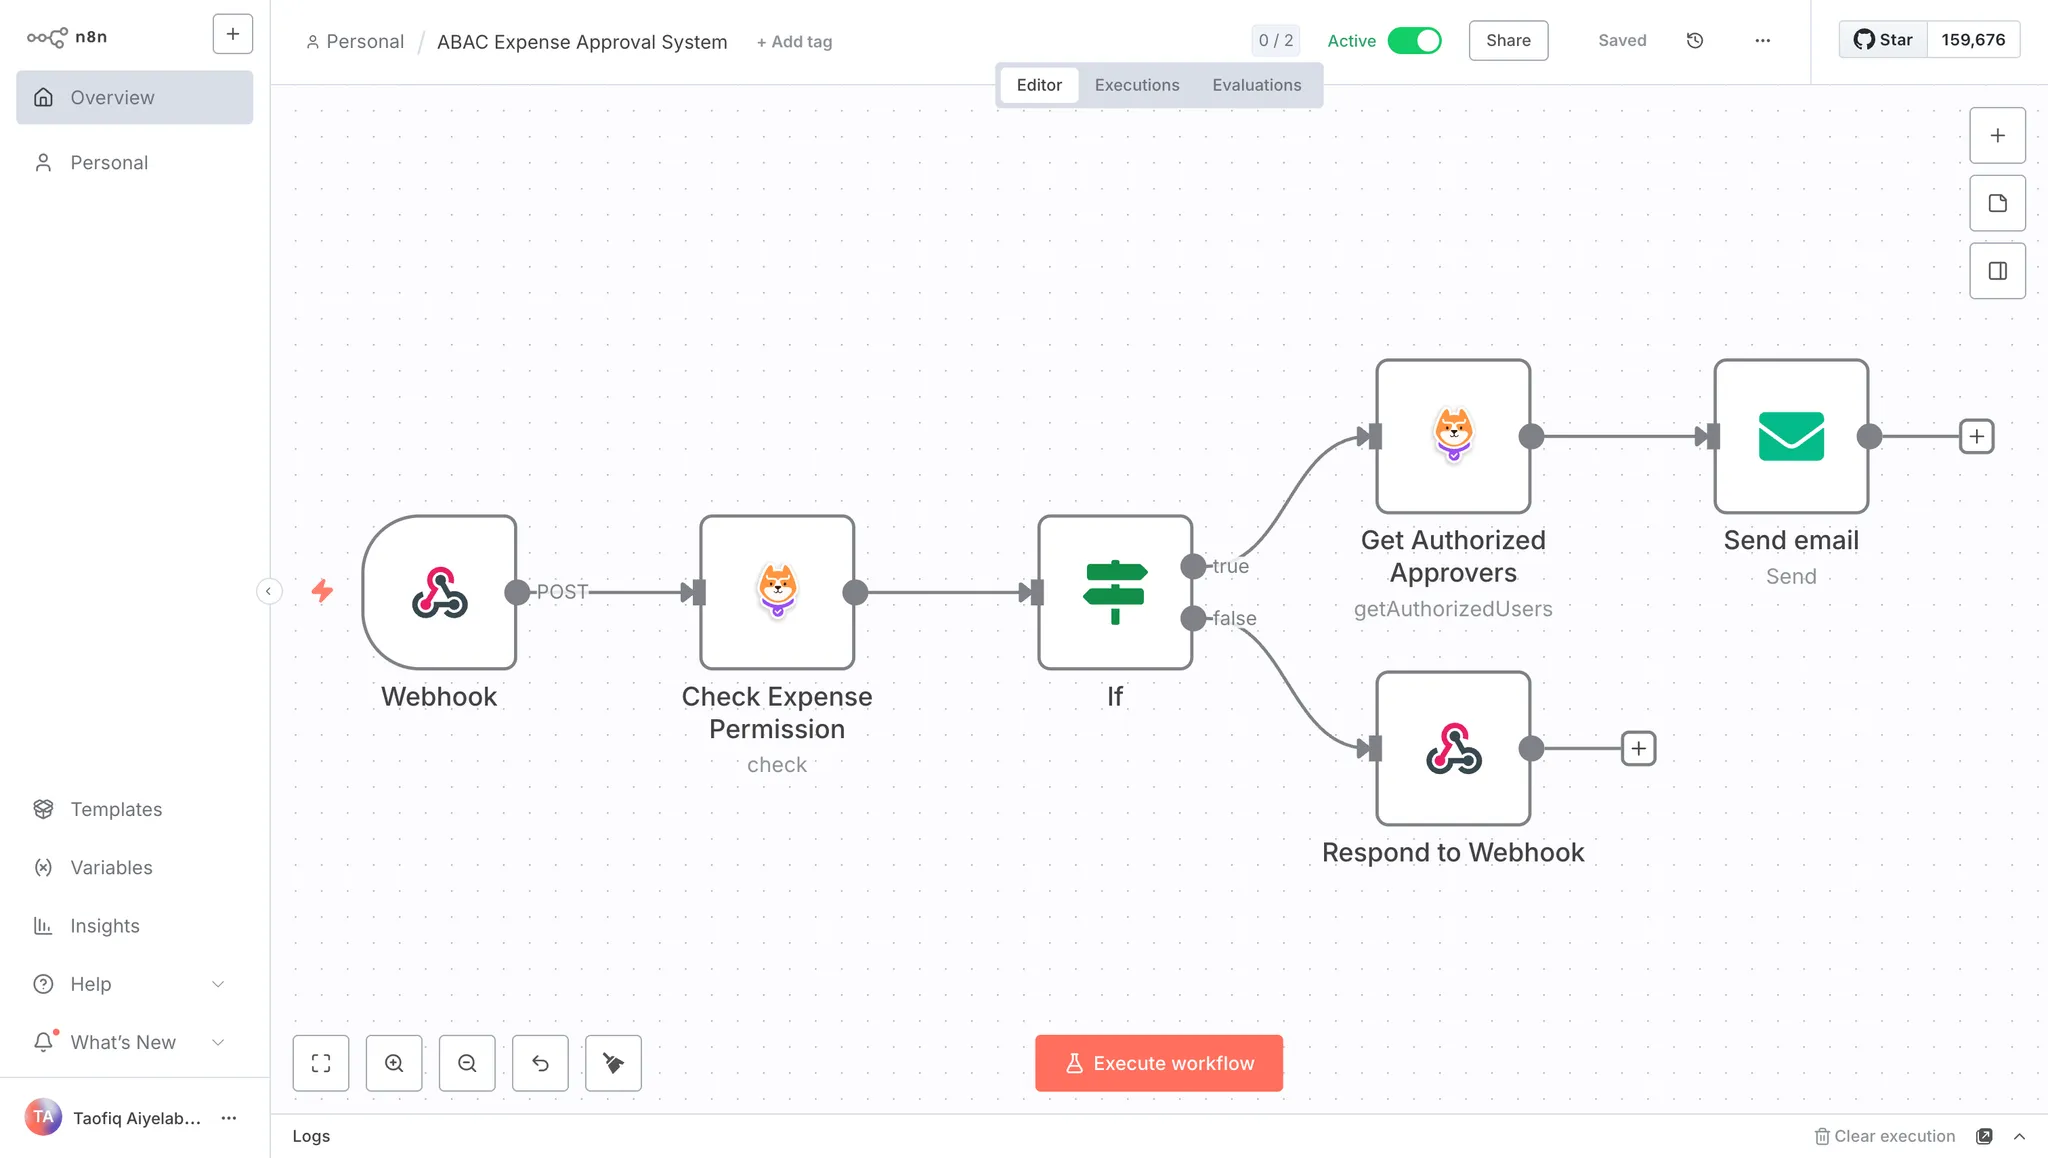Click the zoom-to-fit canvas icon
The height and width of the screenshot is (1158, 2048).
[x=320, y=1063]
